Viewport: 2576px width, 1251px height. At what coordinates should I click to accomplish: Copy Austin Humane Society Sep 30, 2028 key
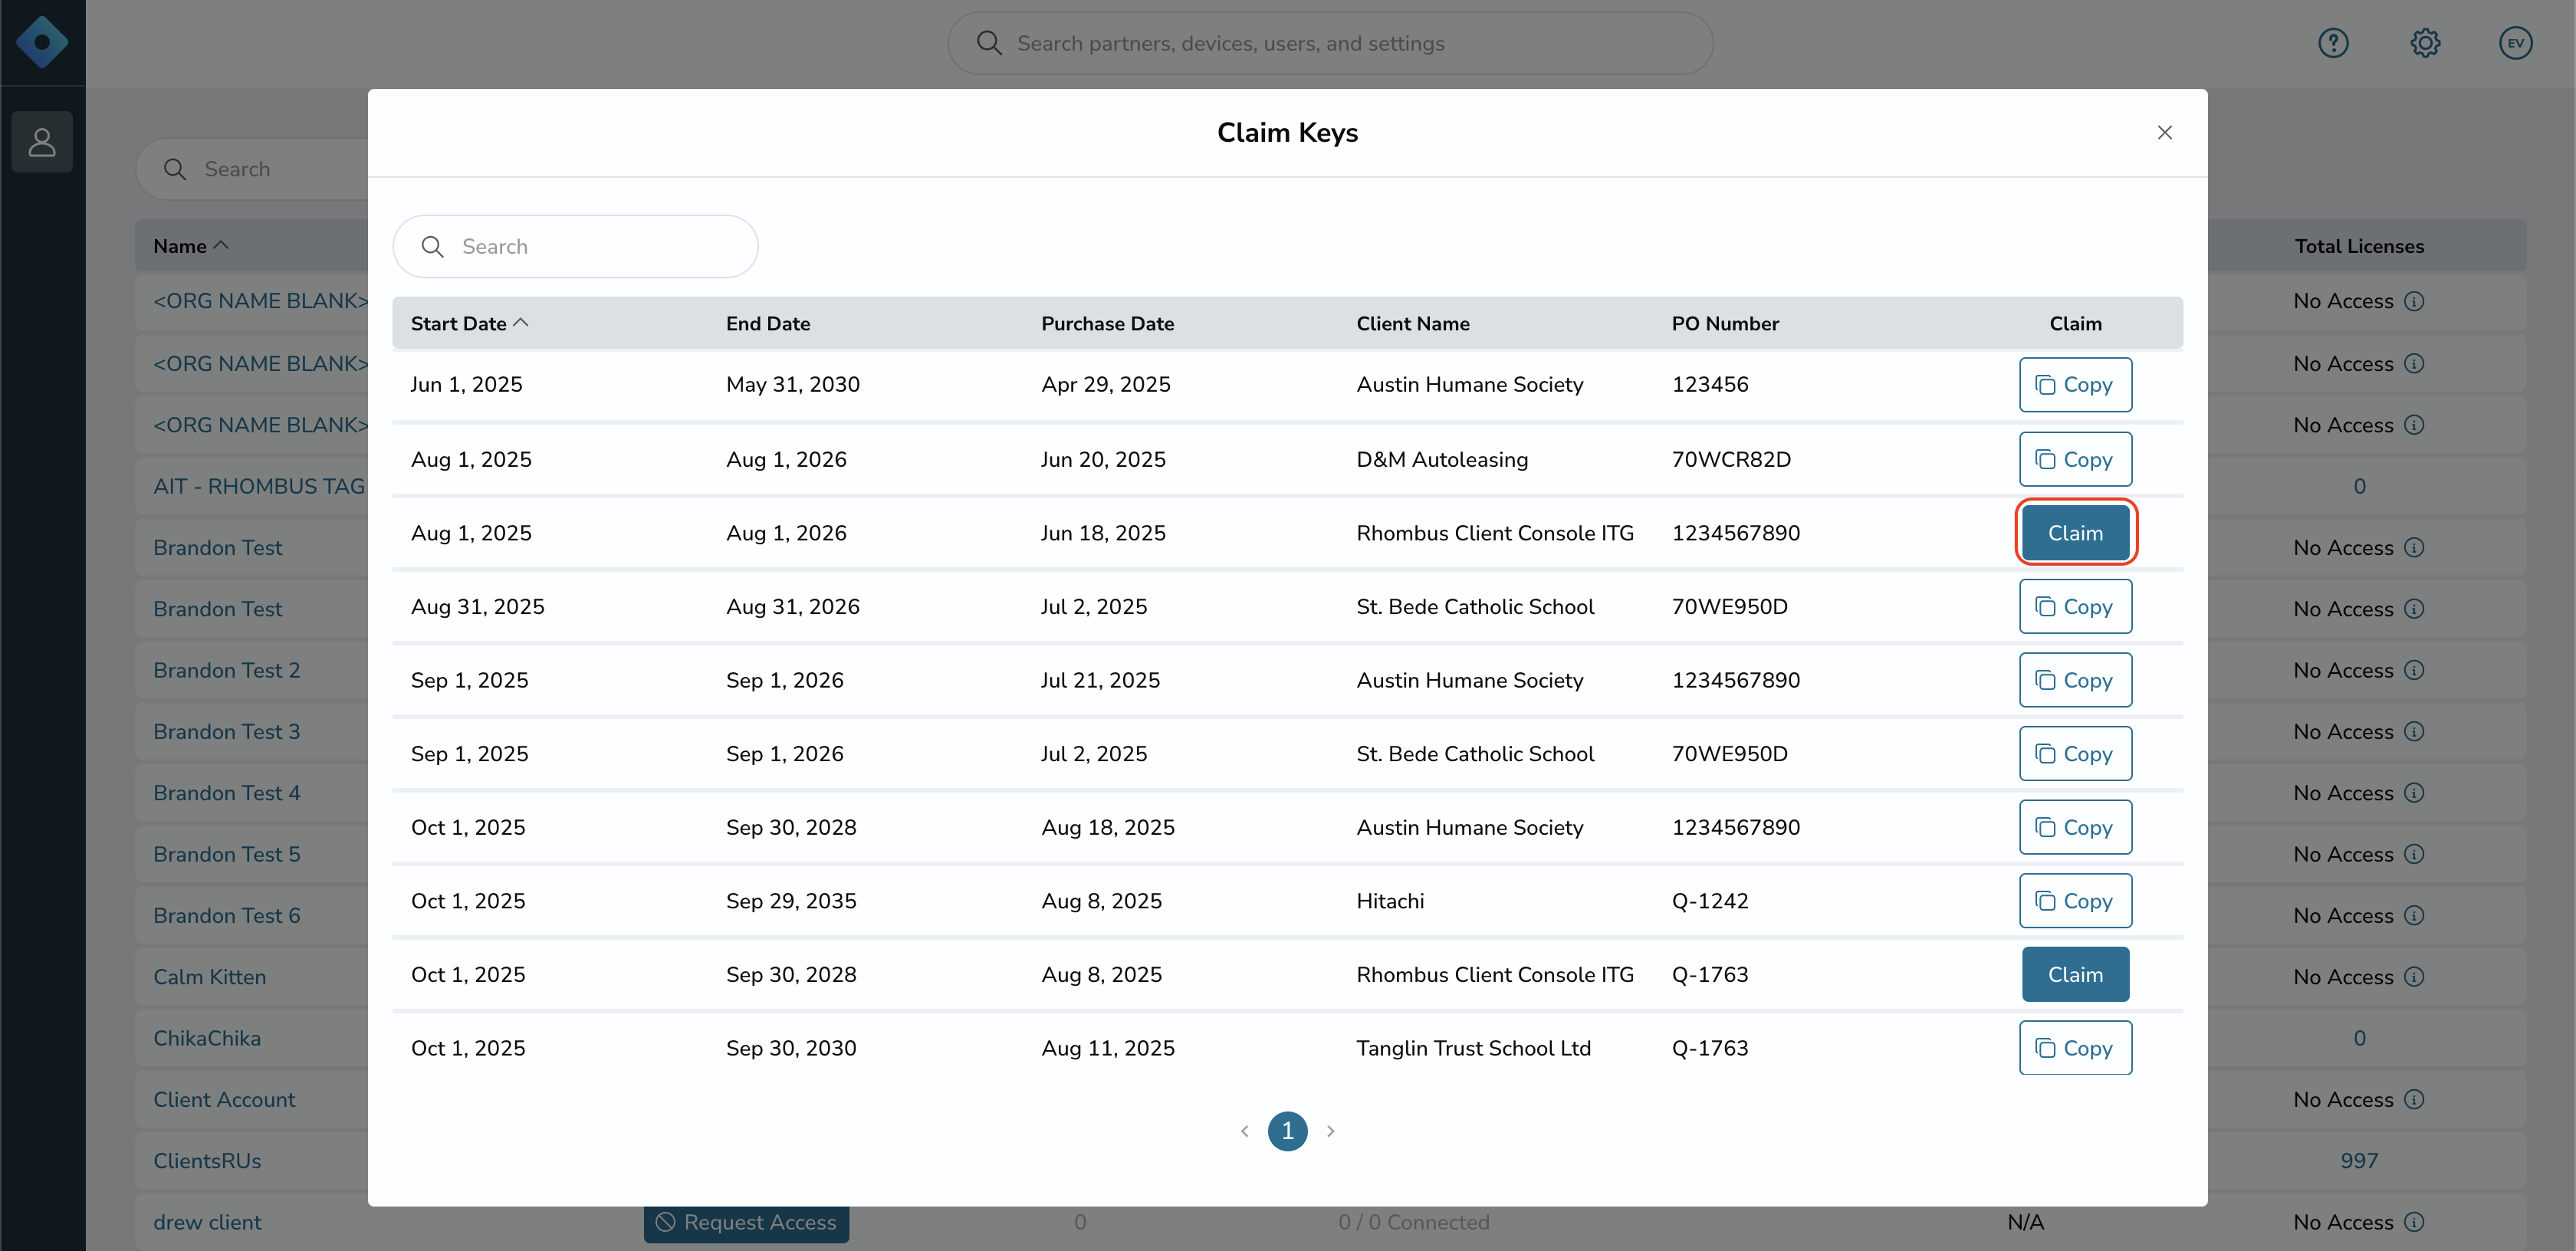(x=2075, y=827)
